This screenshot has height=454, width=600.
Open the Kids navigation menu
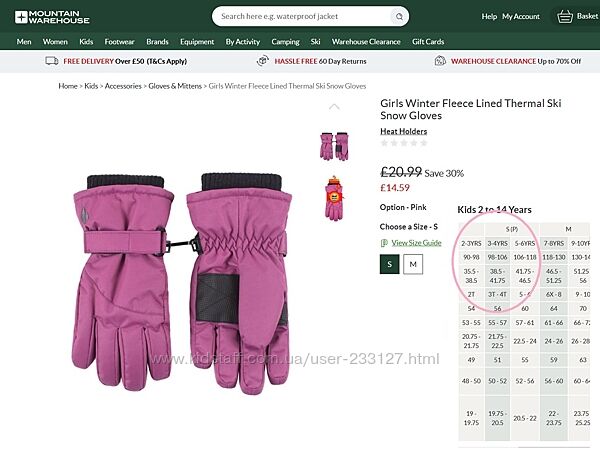(x=86, y=42)
